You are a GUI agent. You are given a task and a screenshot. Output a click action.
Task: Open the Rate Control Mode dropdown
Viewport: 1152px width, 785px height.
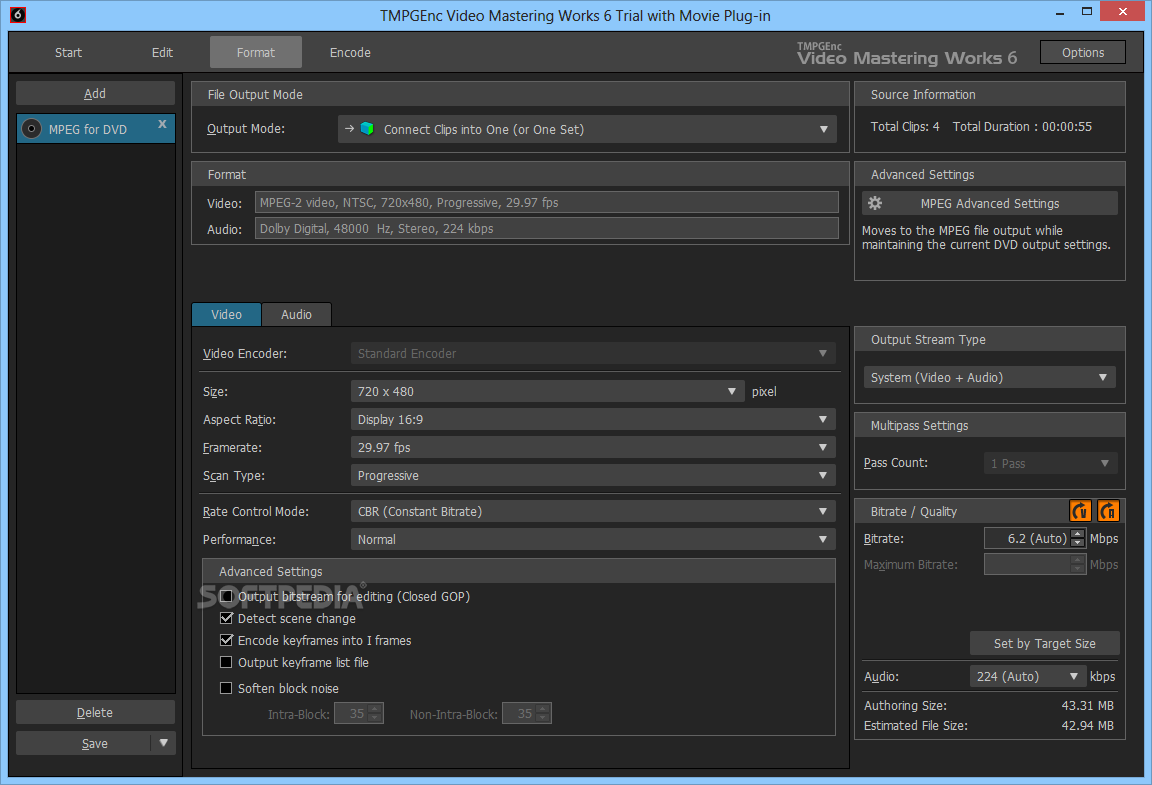(593, 512)
